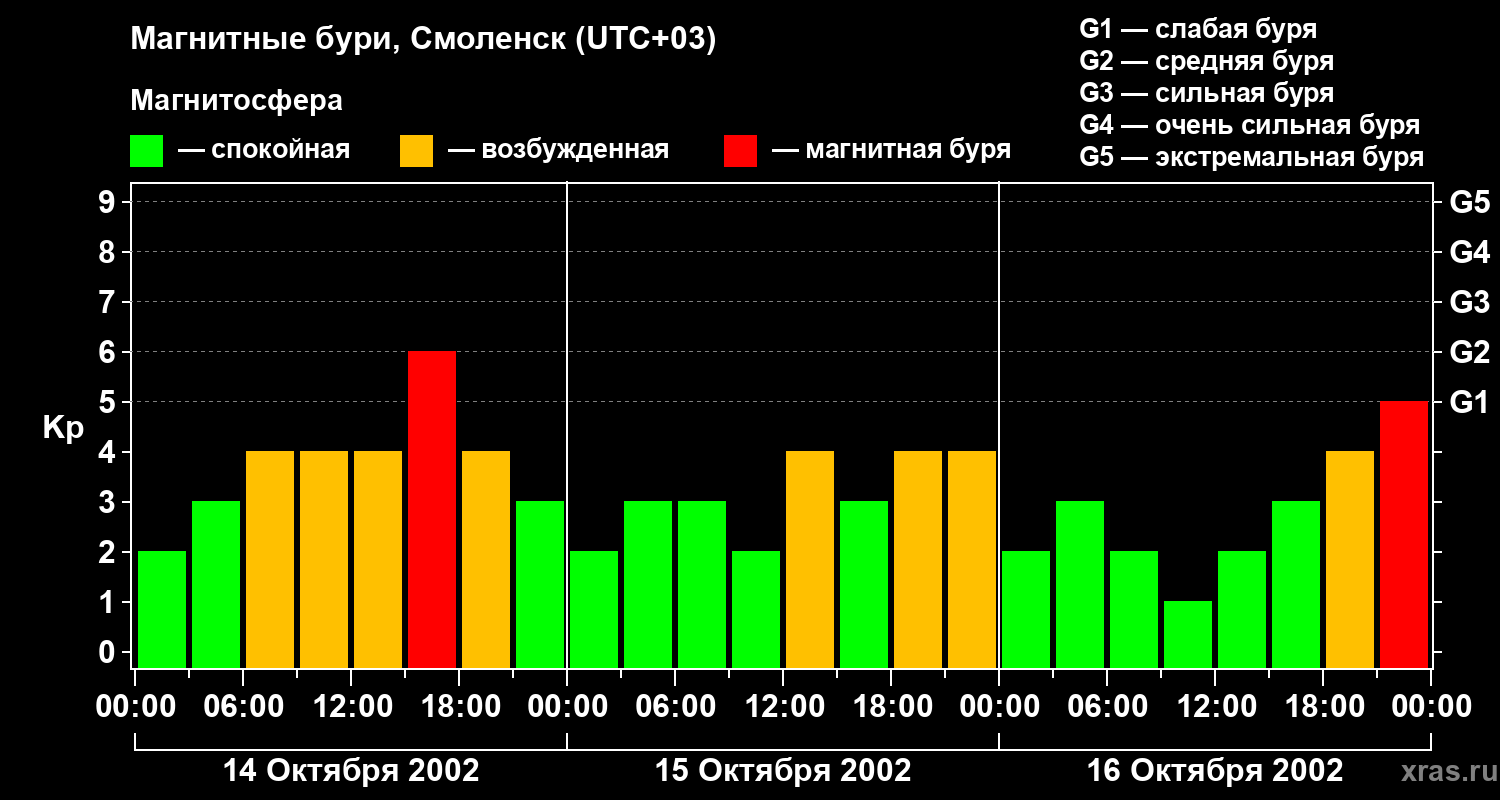Click the first green bar of 15 October
This screenshot has width=1500, height=800.
(x=594, y=610)
